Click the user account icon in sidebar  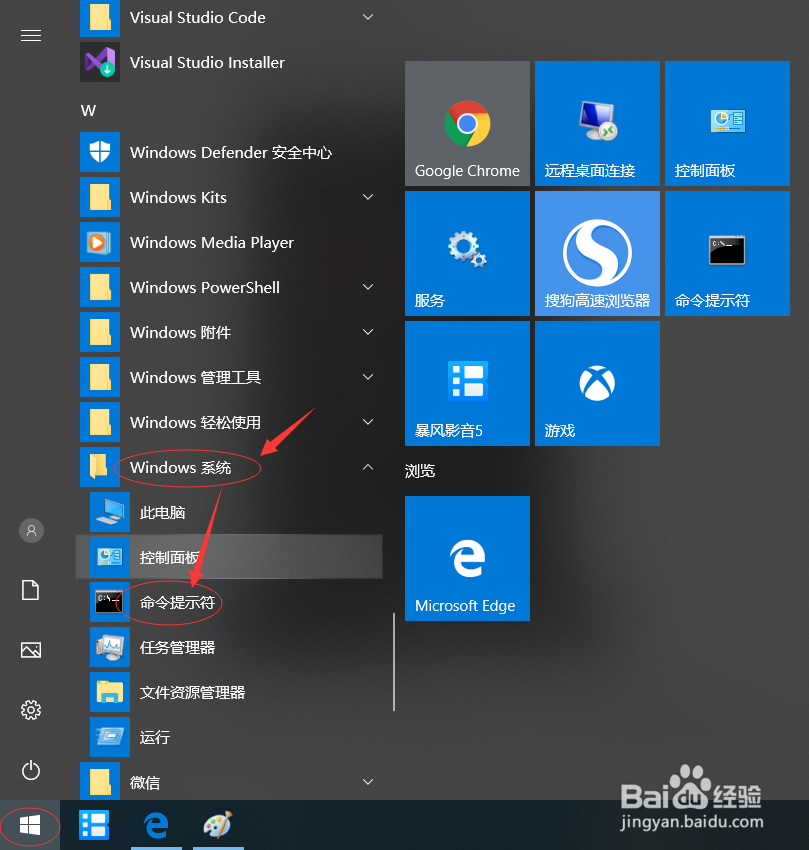(x=31, y=530)
